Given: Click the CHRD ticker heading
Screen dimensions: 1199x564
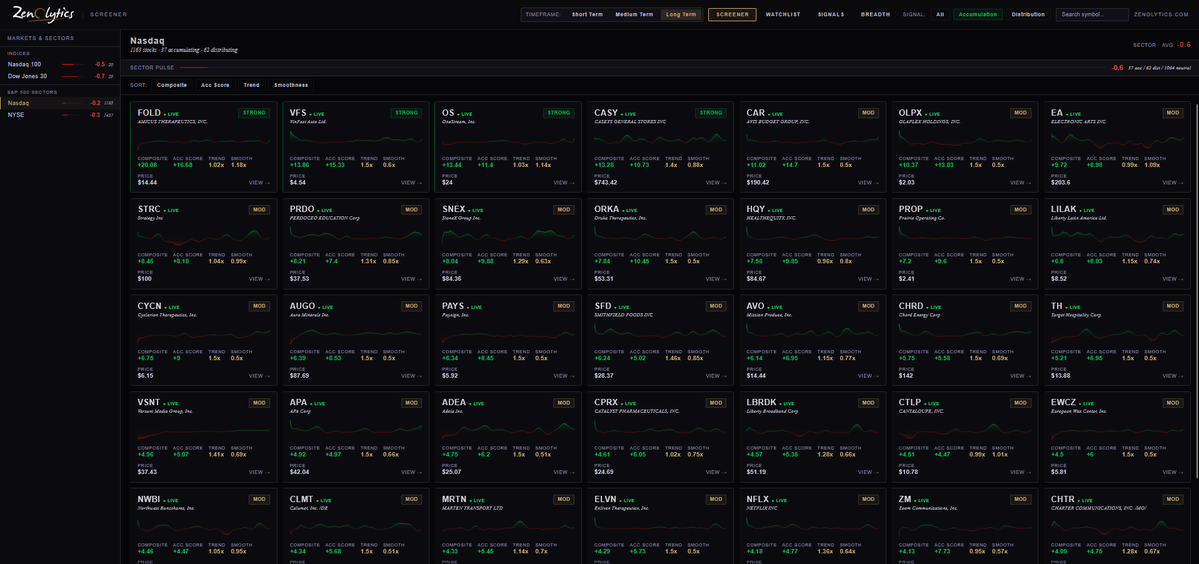Looking at the screenshot, I should click(x=911, y=306).
